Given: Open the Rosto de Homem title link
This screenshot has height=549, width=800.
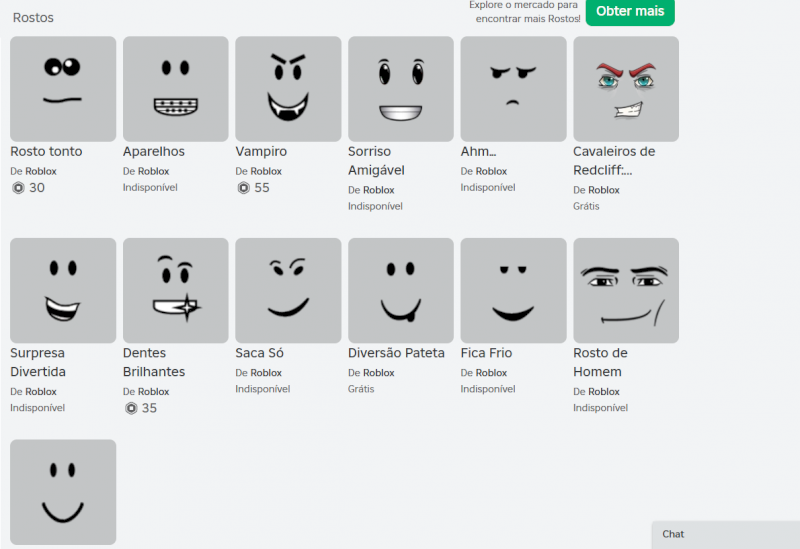Looking at the screenshot, I should coord(600,362).
